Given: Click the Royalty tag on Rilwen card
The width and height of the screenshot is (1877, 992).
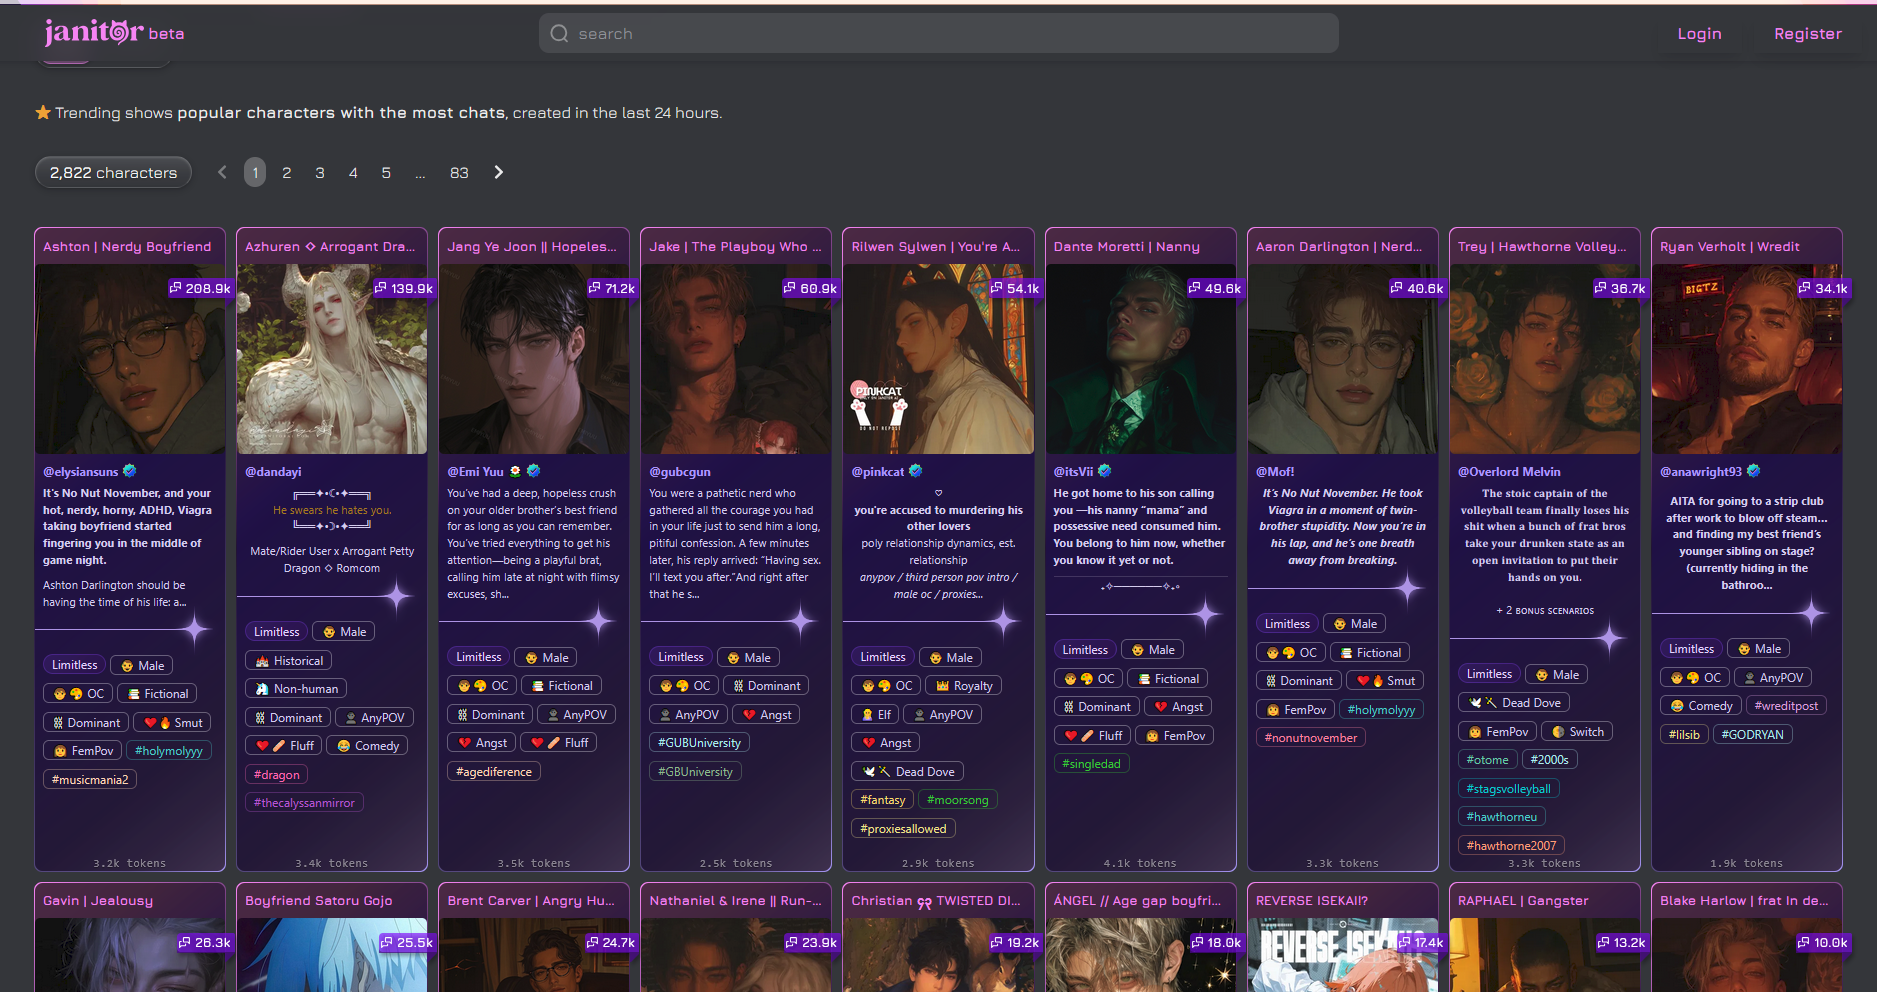Looking at the screenshot, I should coord(964,685).
